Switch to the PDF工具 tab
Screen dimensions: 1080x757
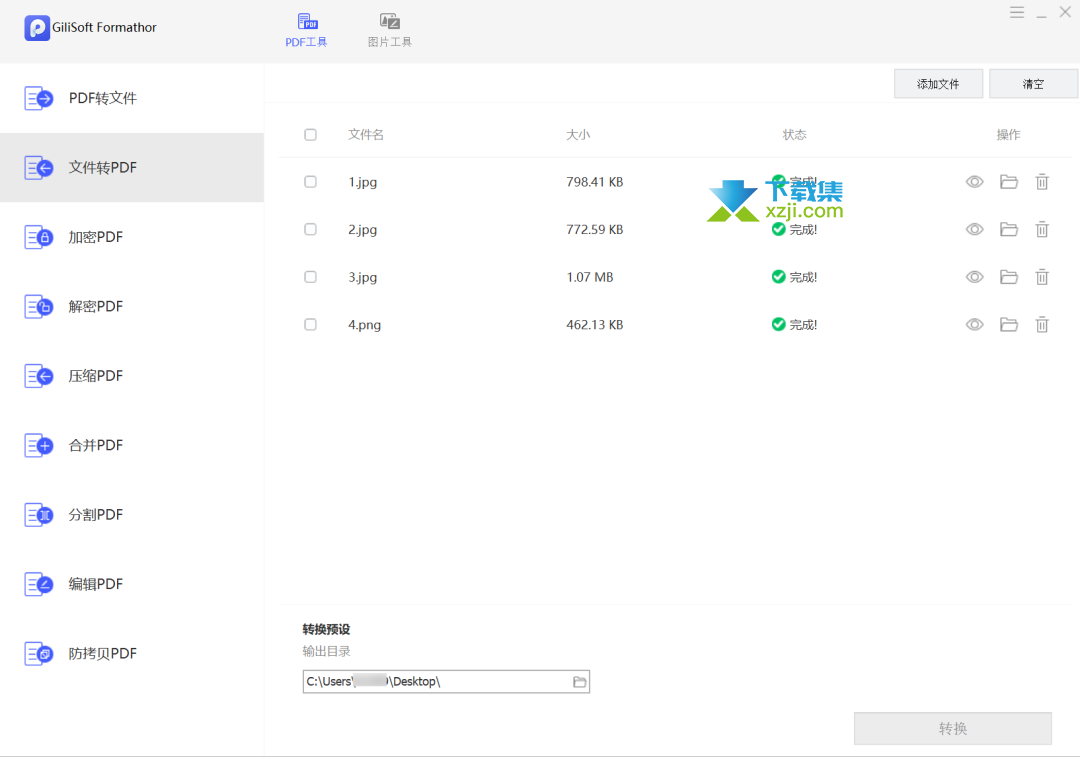click(x=306, y=29)
